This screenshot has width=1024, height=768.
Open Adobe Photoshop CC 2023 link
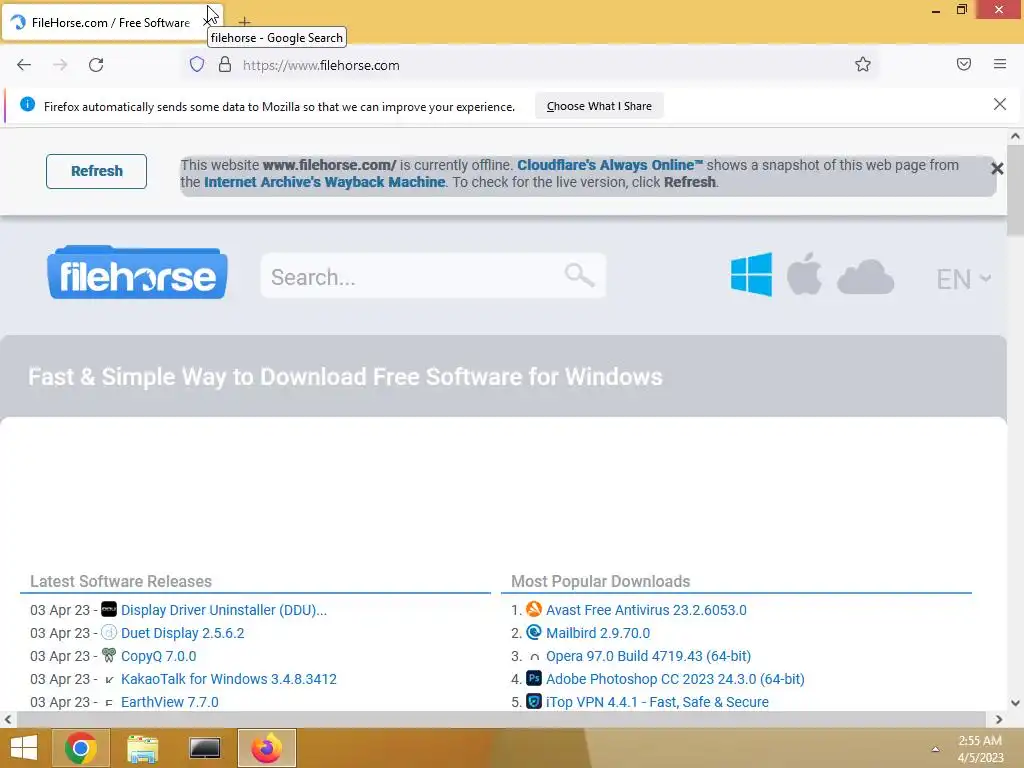click(675, 679)
